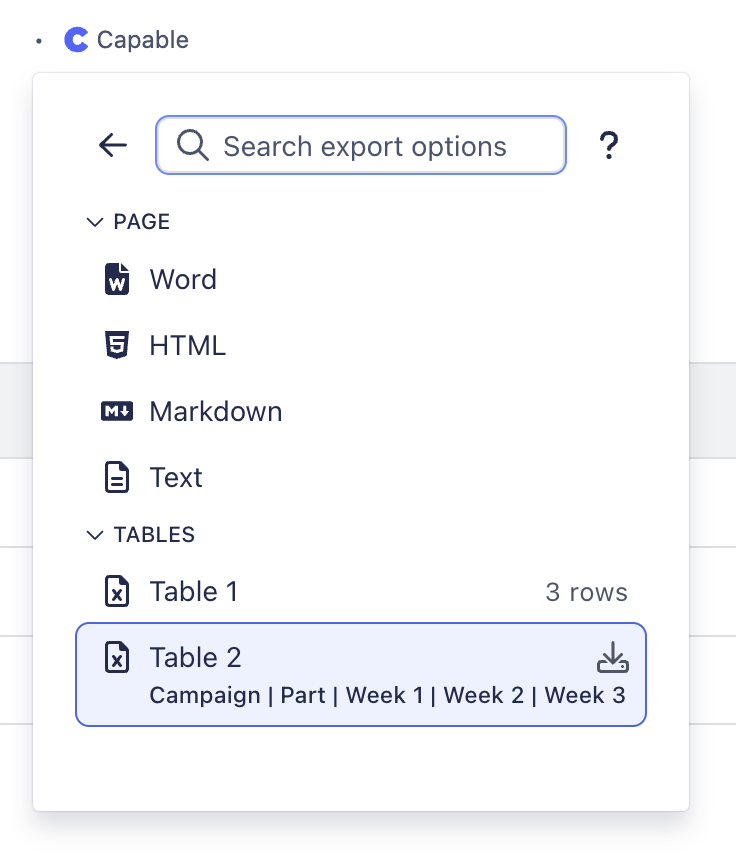The height and width of the screenshot is (856, 736).
Task: Click the Text file icon
Action: pyautogui.click(x=118, y=477)
